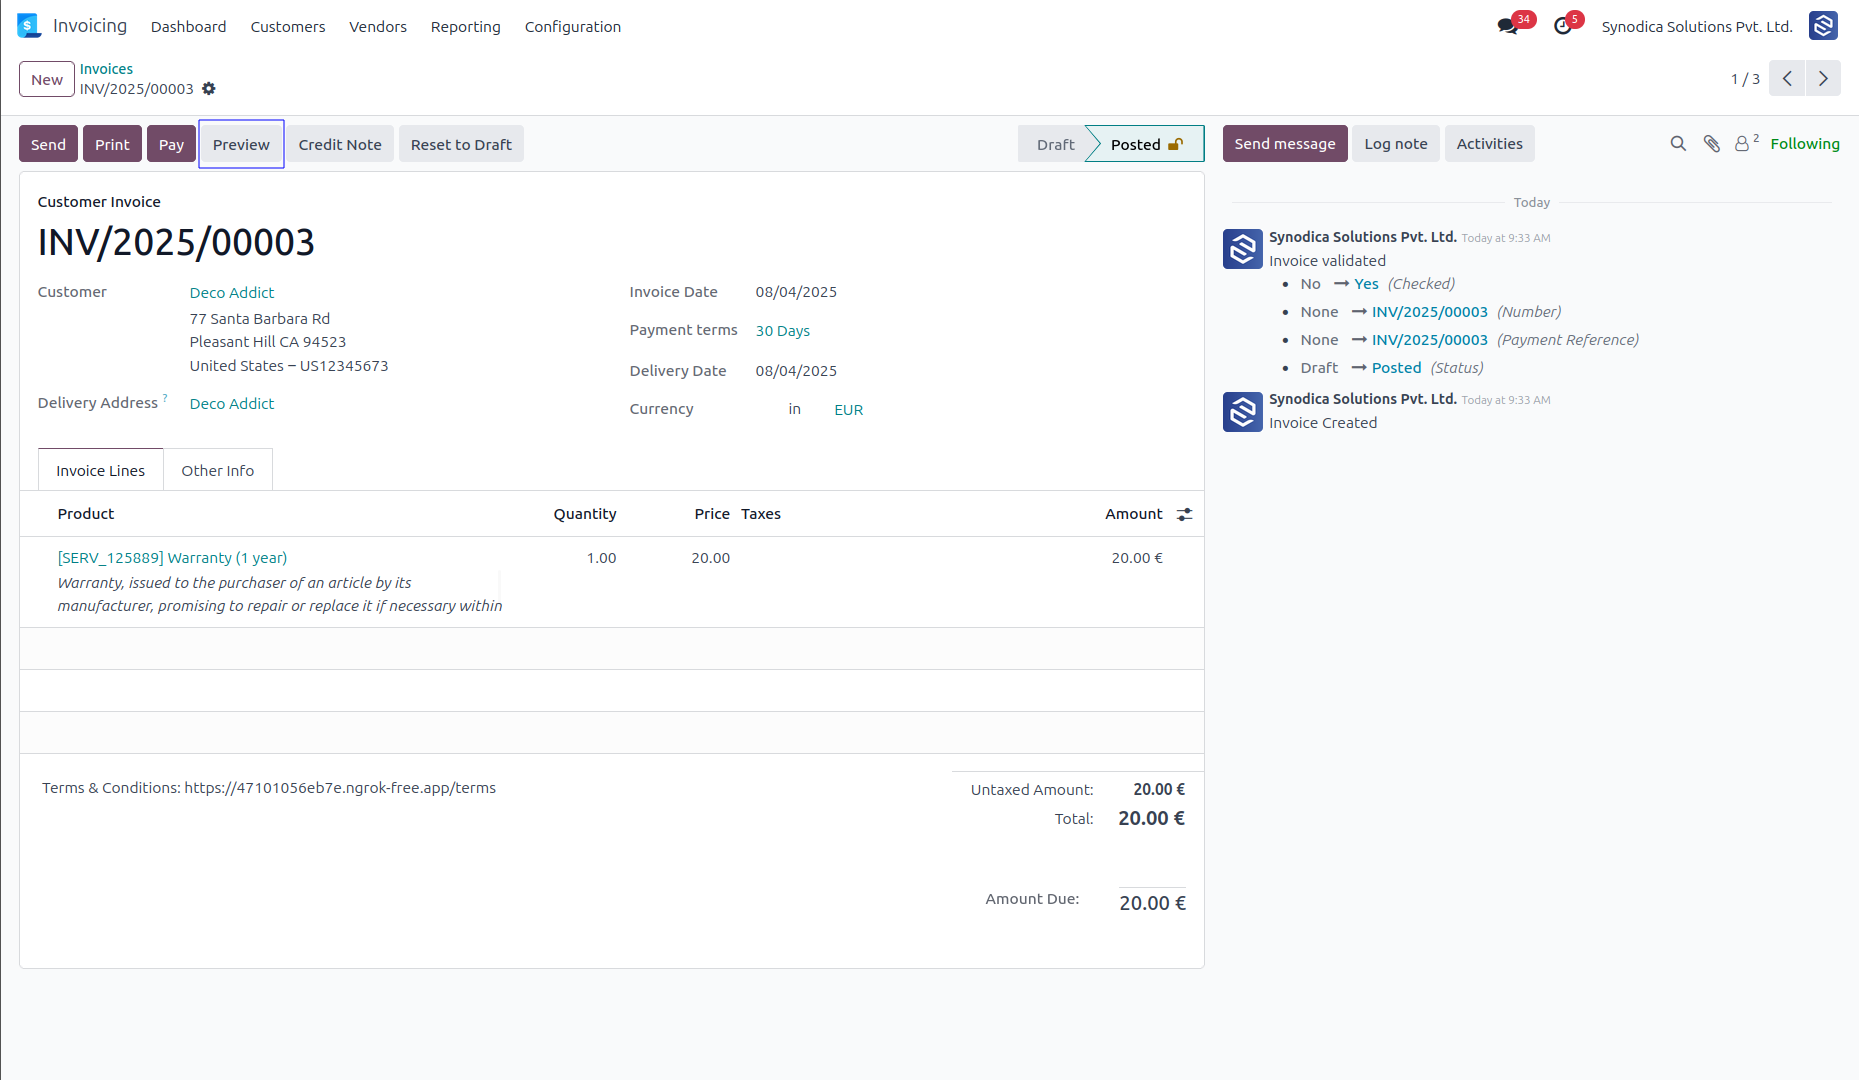The height and width of the screenshot is (1080, 1869).
Task: Open the Deco Addict delivery address link
Action: pyautogui.click(x=232, y=403)
